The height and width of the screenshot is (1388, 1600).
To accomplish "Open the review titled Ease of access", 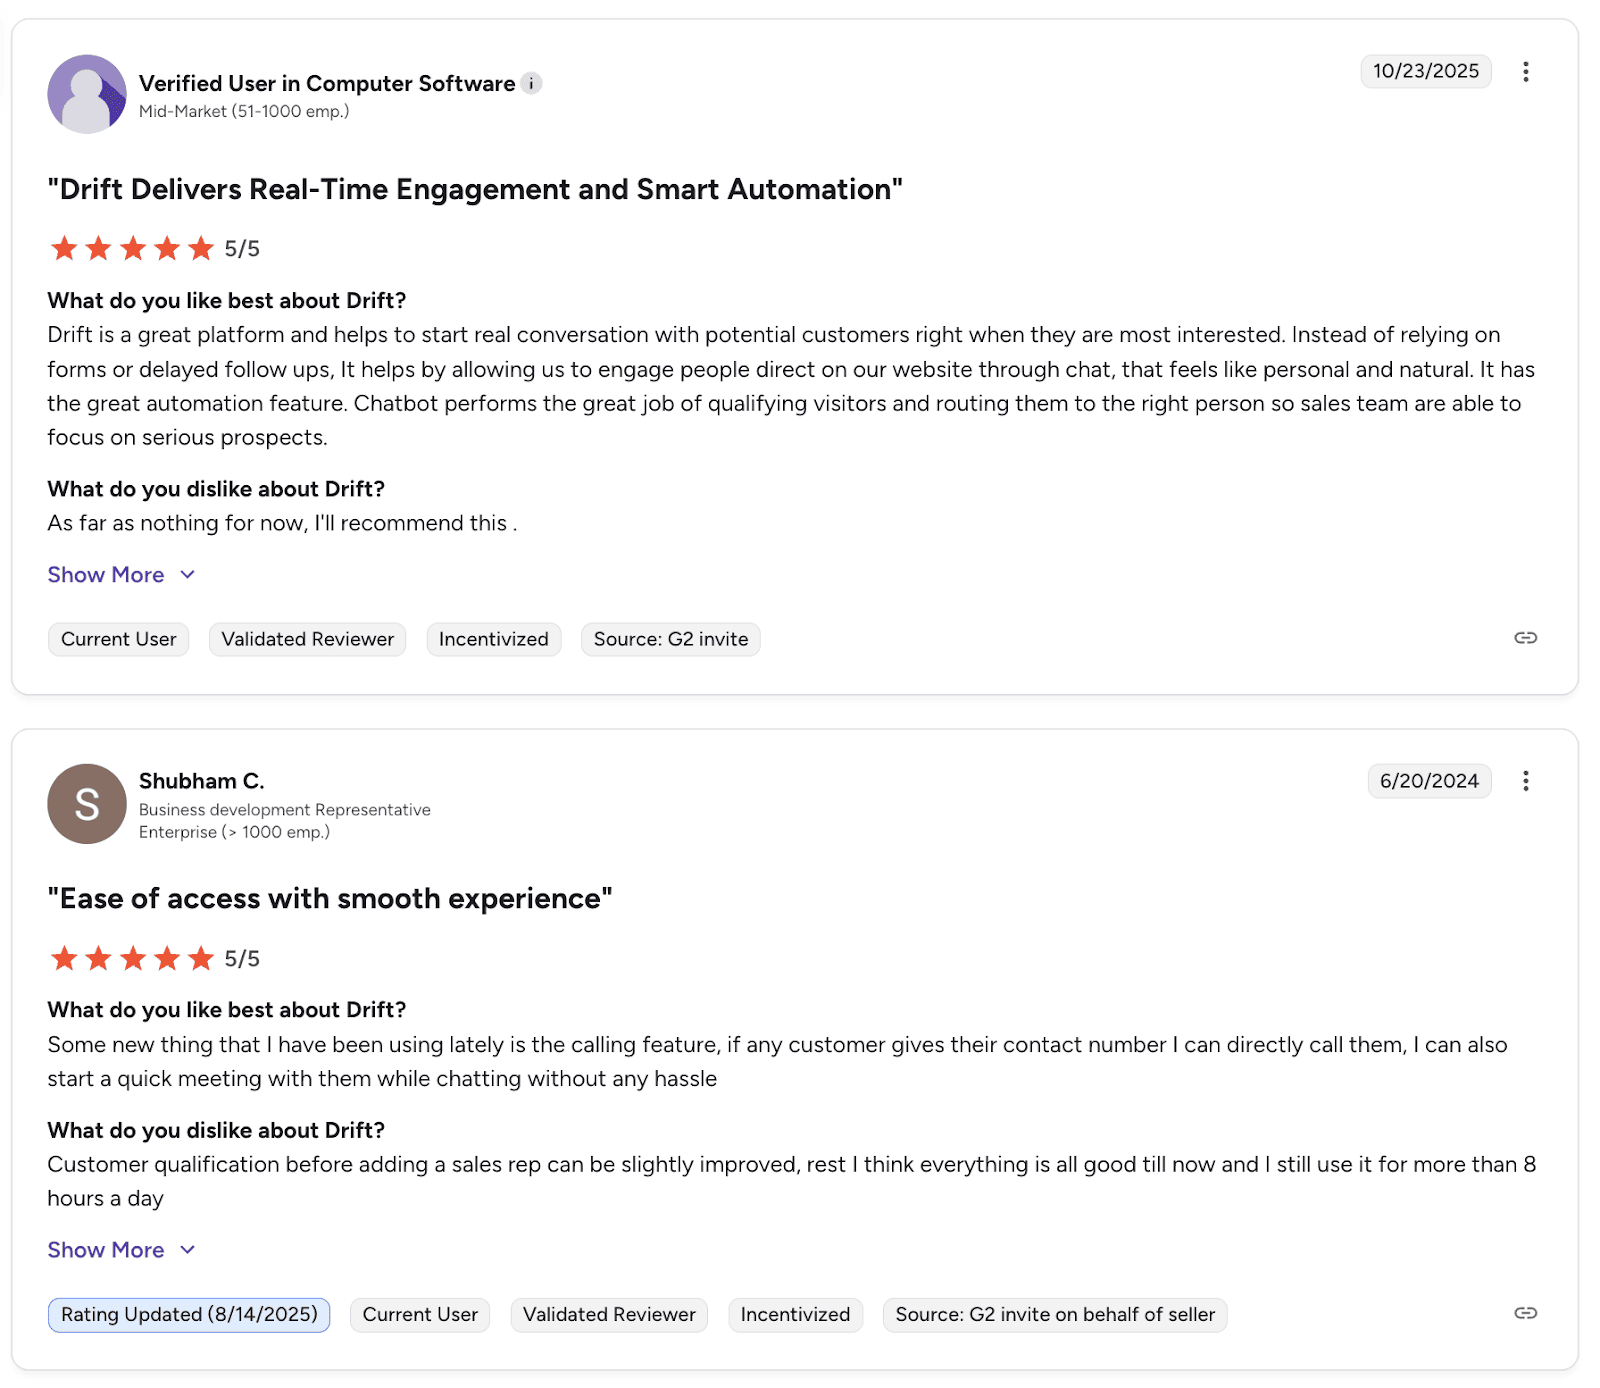I will [330, 897].
